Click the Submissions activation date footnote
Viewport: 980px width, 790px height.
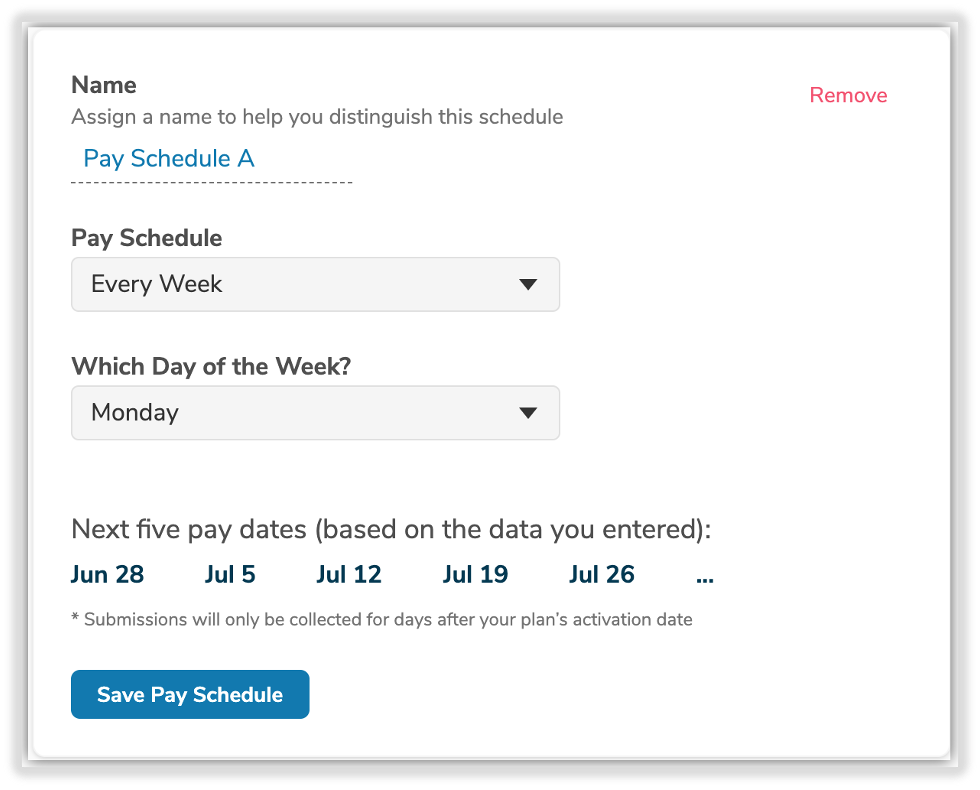382,619
